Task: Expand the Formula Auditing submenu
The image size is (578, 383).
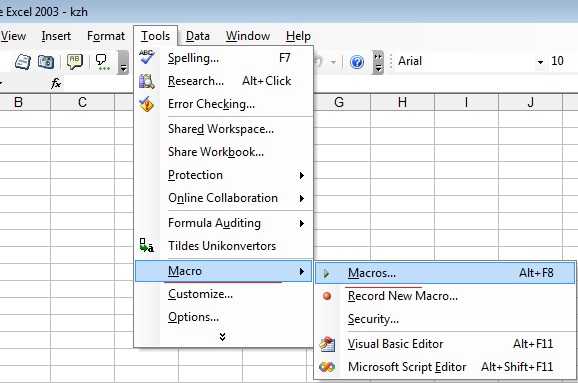Action: pos(224,223)
